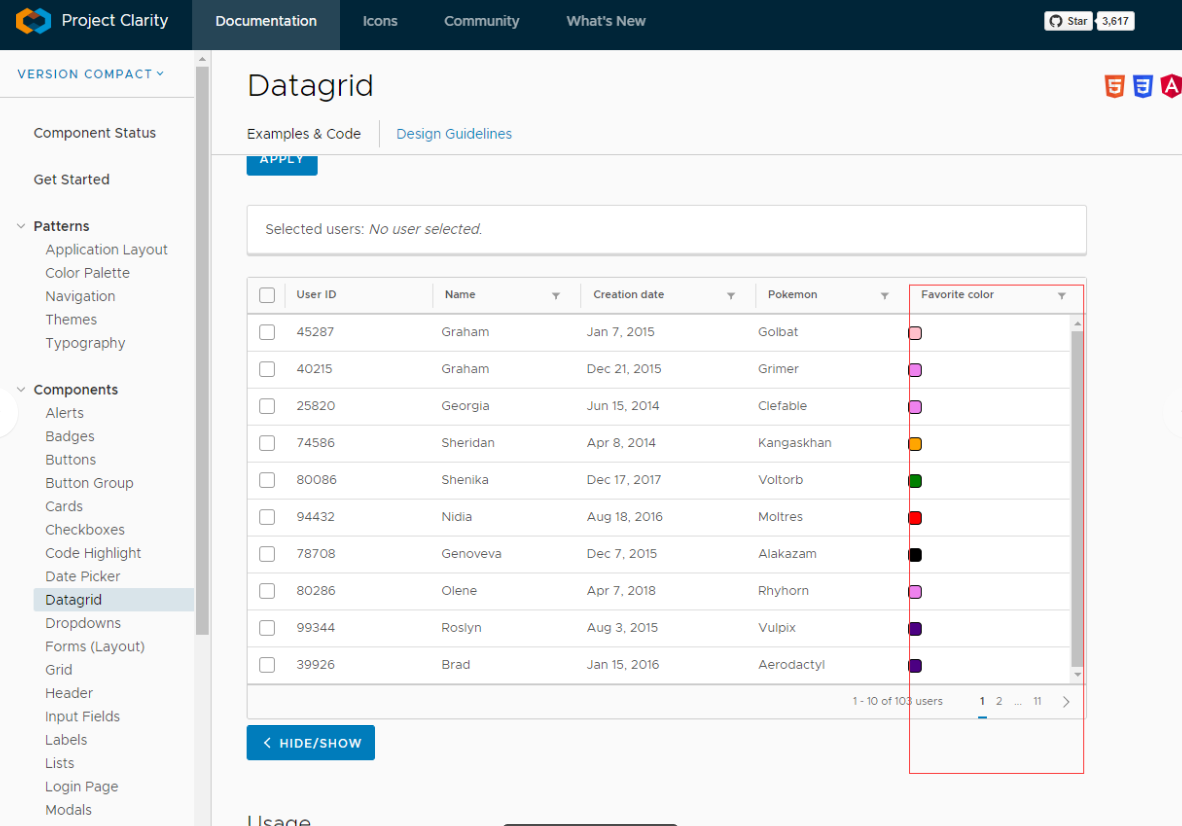
Task: Click the APPLY button
Action: (x=281, y=162)
